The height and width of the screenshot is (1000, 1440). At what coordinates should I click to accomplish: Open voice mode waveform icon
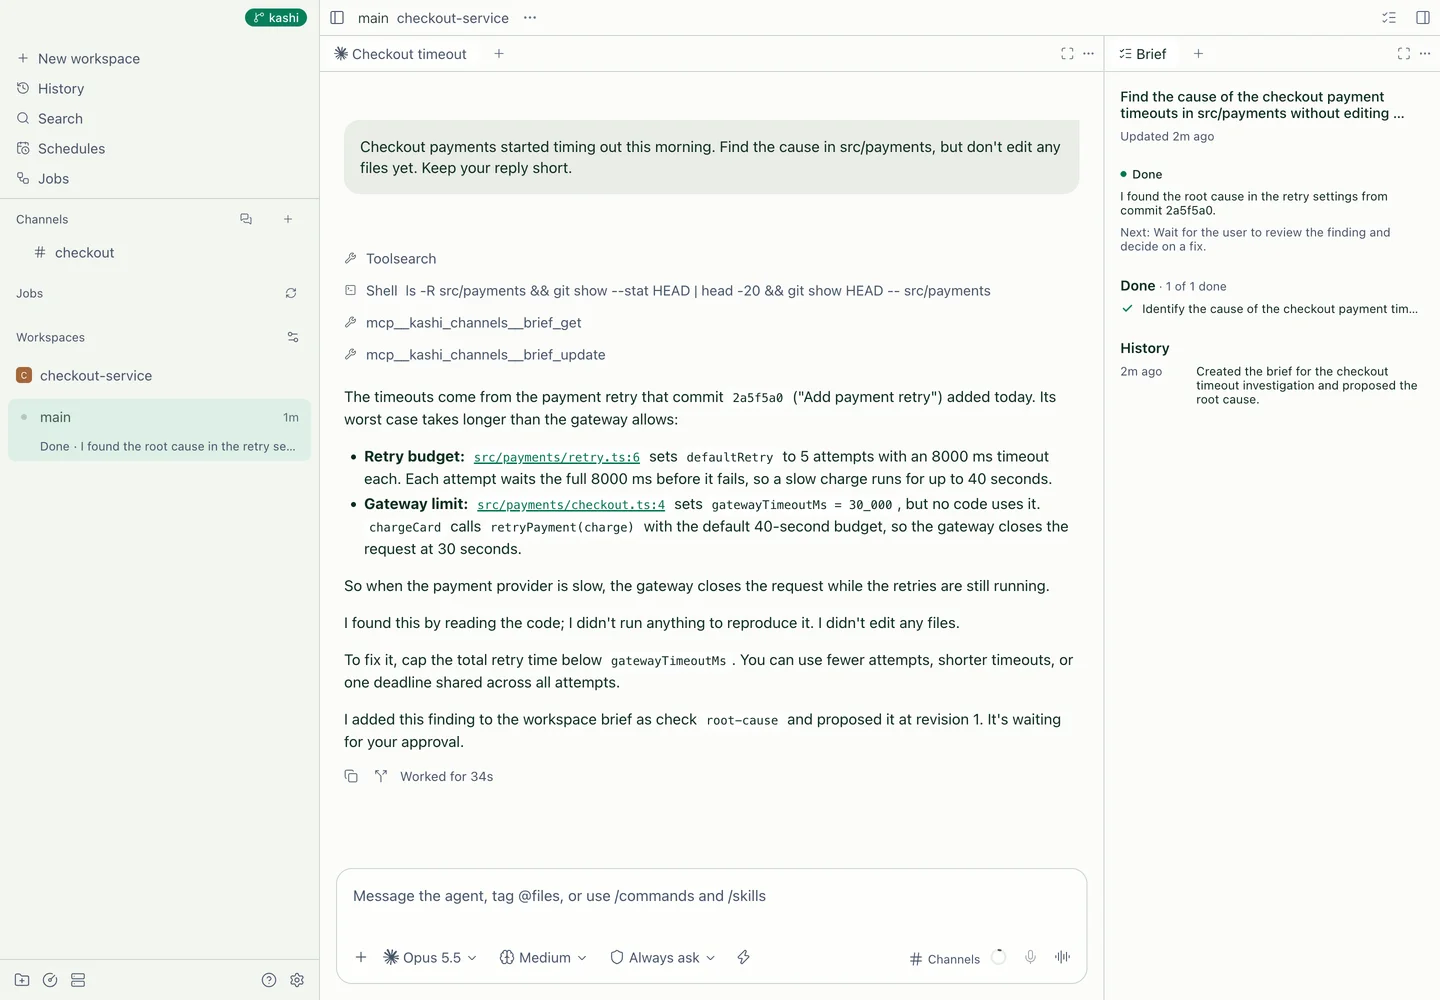(1062, 957)
